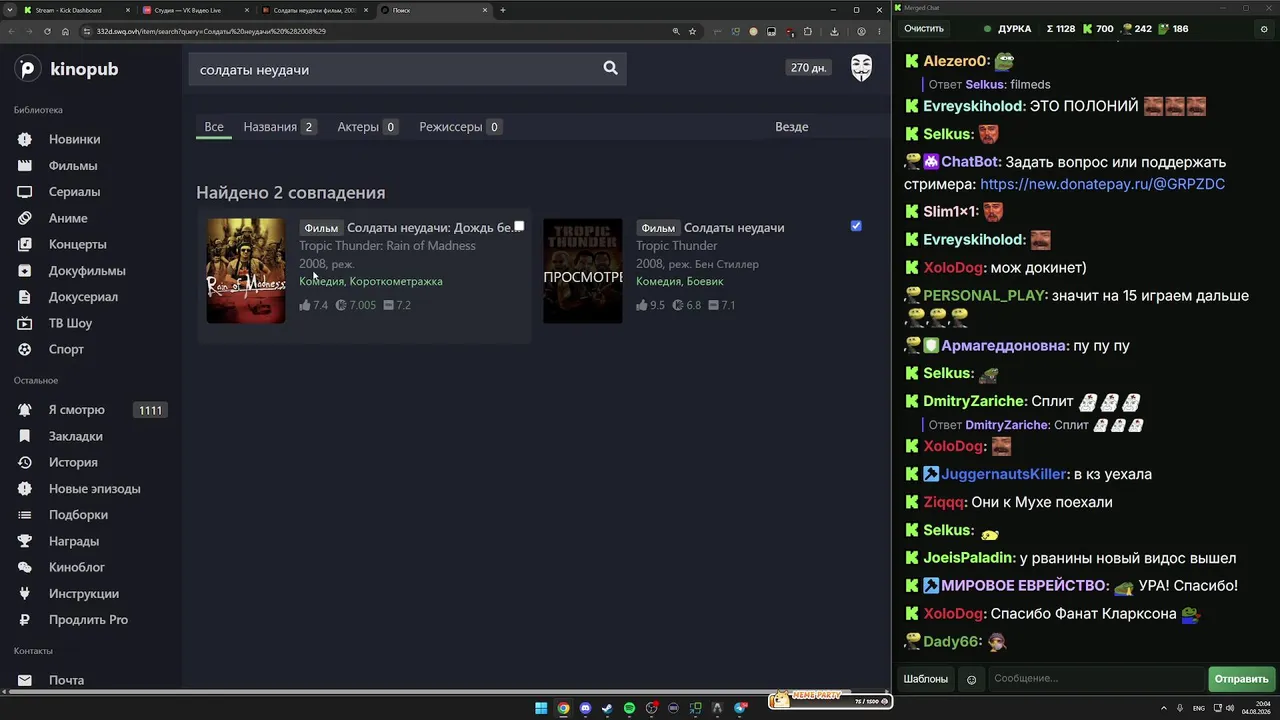Open the Tropic Thunder poster thumbnail

click(x=582, y=270)
